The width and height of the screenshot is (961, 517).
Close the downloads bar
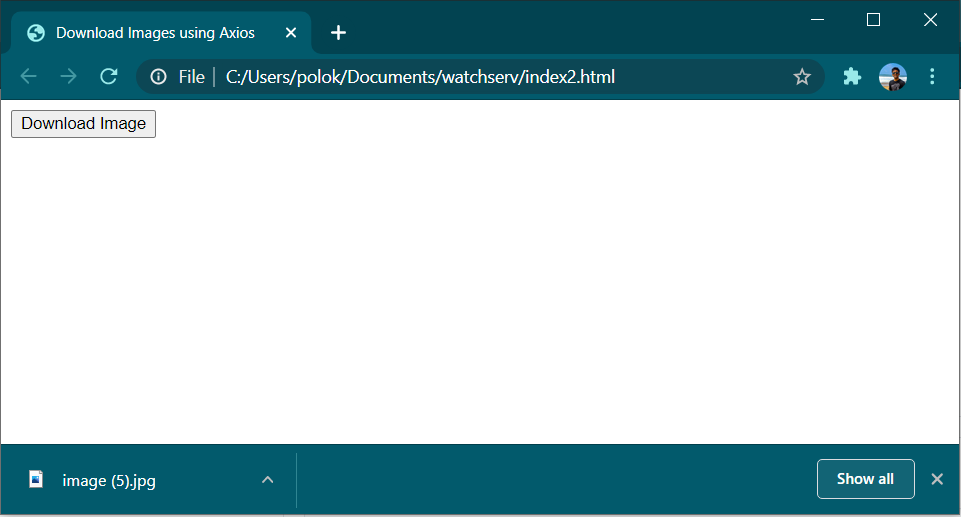pyautogui.click(x=937, y=479)
